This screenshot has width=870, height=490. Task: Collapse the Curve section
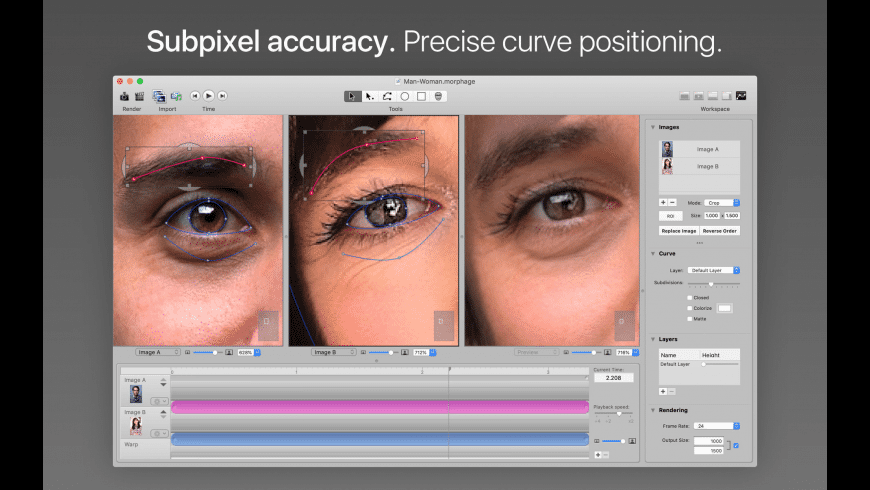pos(652,254)
